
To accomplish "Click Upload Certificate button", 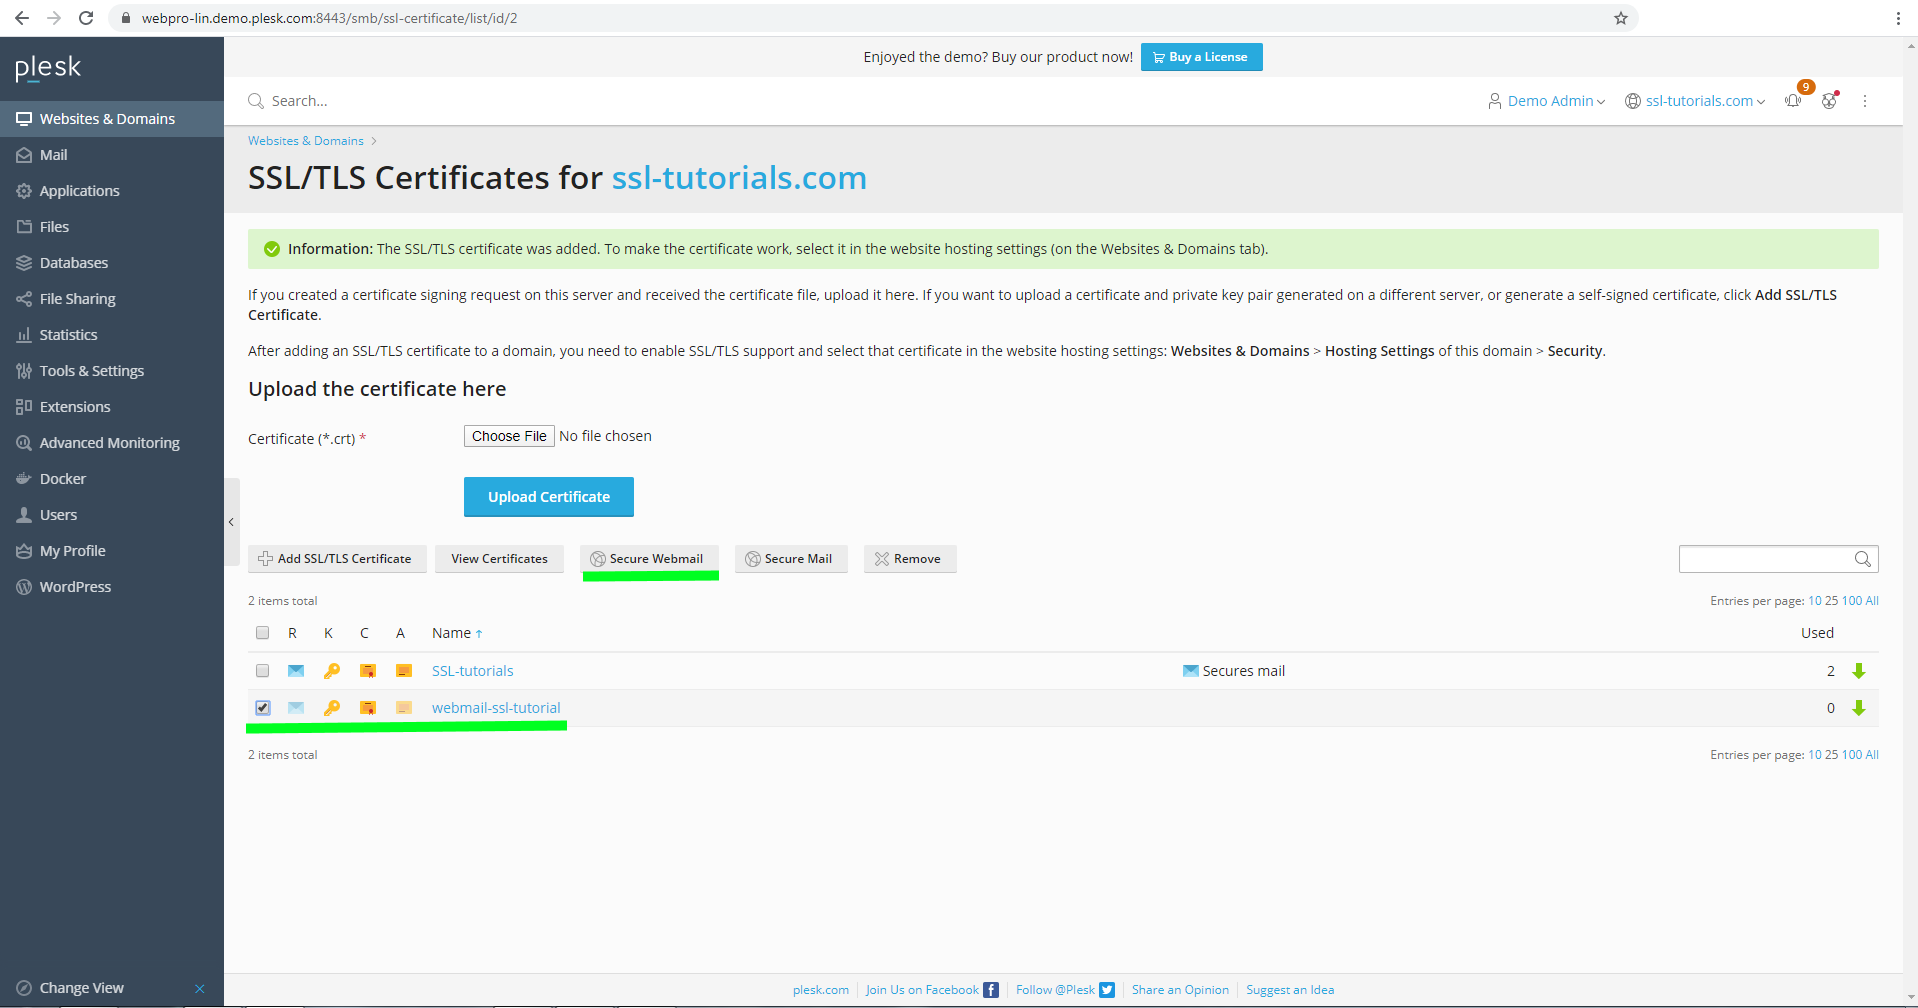I will point(548,497).
